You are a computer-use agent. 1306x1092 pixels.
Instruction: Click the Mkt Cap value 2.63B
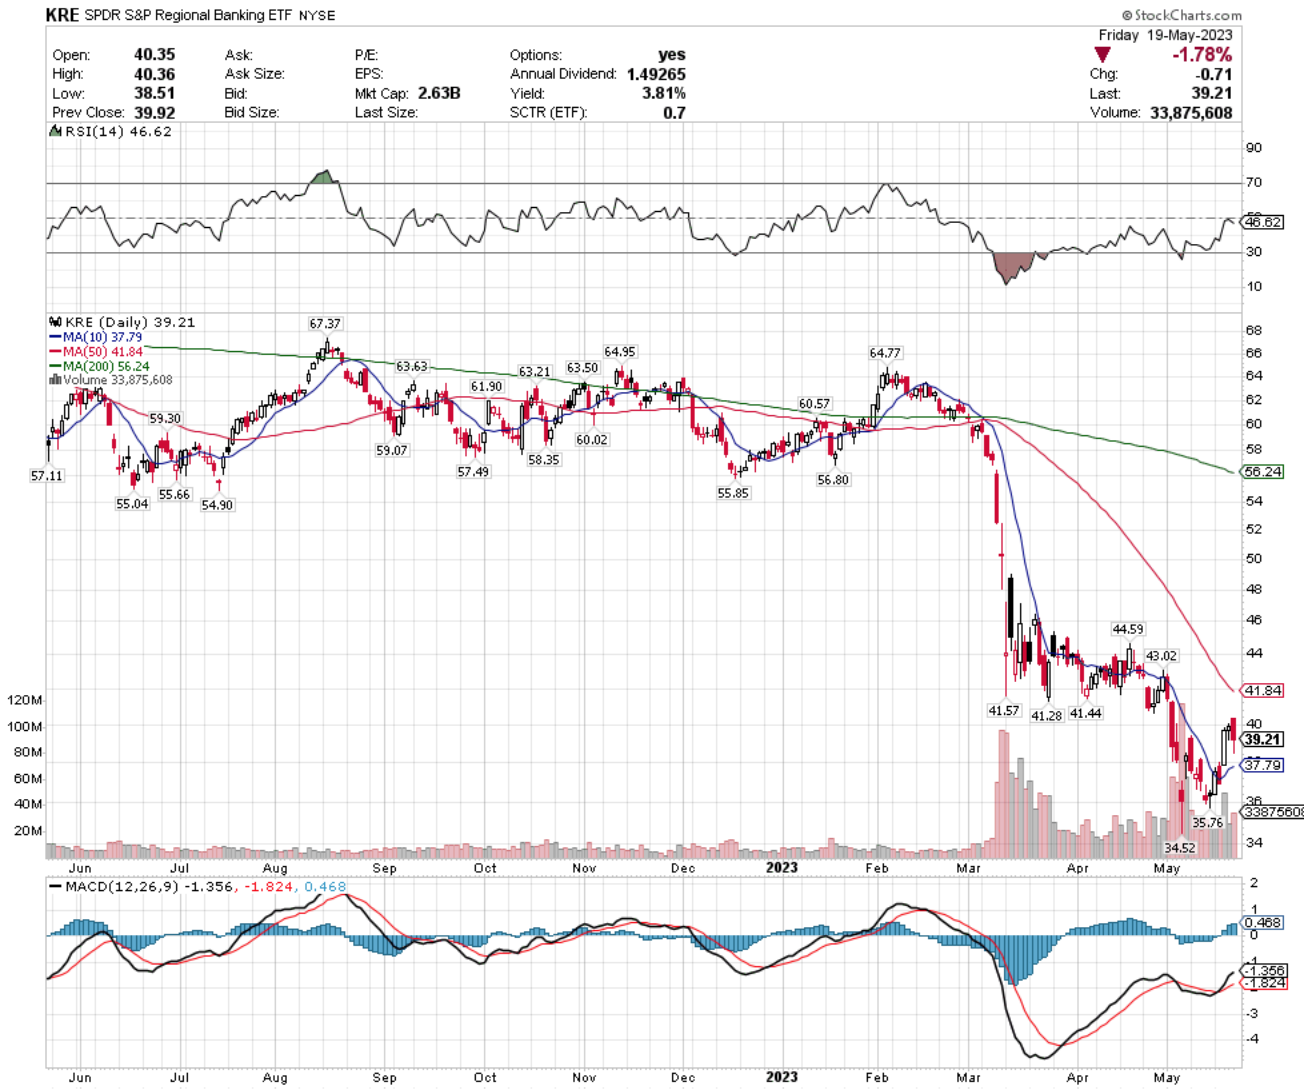(x=439, y=93)
